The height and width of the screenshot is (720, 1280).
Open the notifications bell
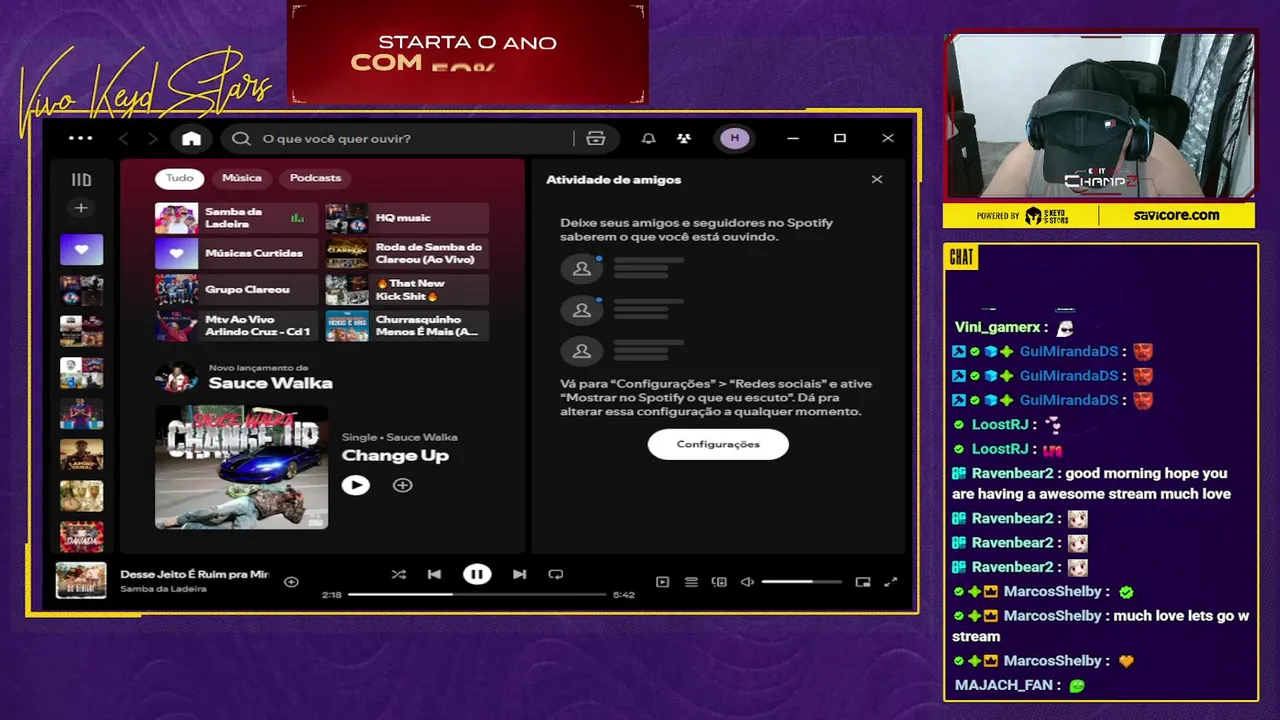coord(648,139)
